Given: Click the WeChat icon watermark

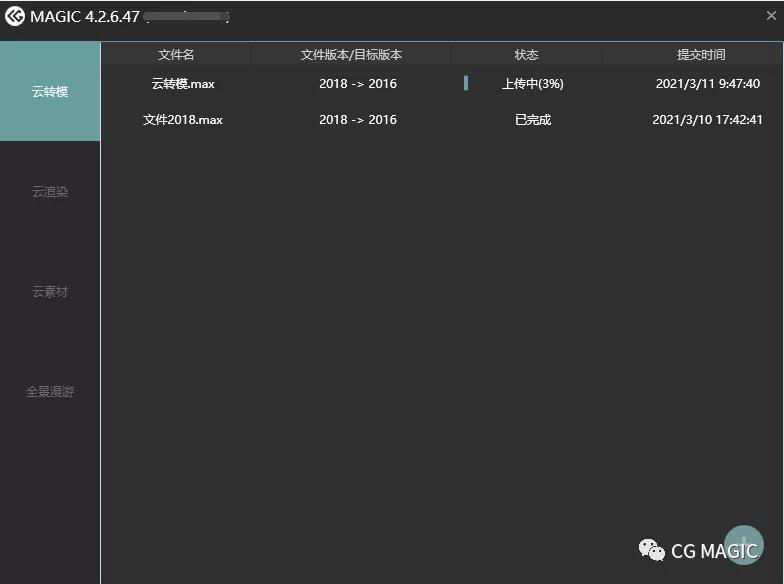Looking at the screenshot, I should tap(652, 550).
